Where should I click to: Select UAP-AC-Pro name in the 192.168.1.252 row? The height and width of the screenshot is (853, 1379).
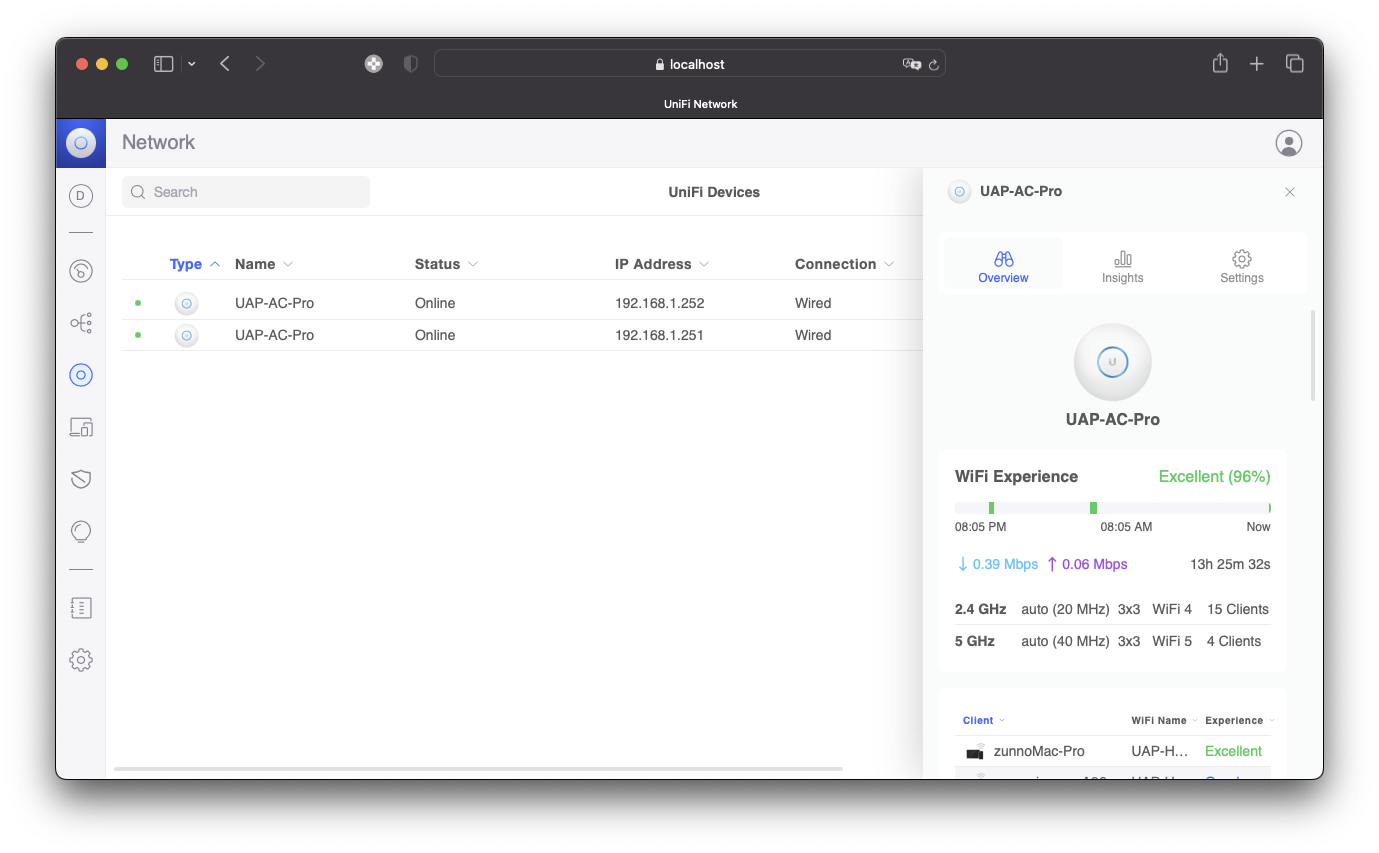coord(274,303)
